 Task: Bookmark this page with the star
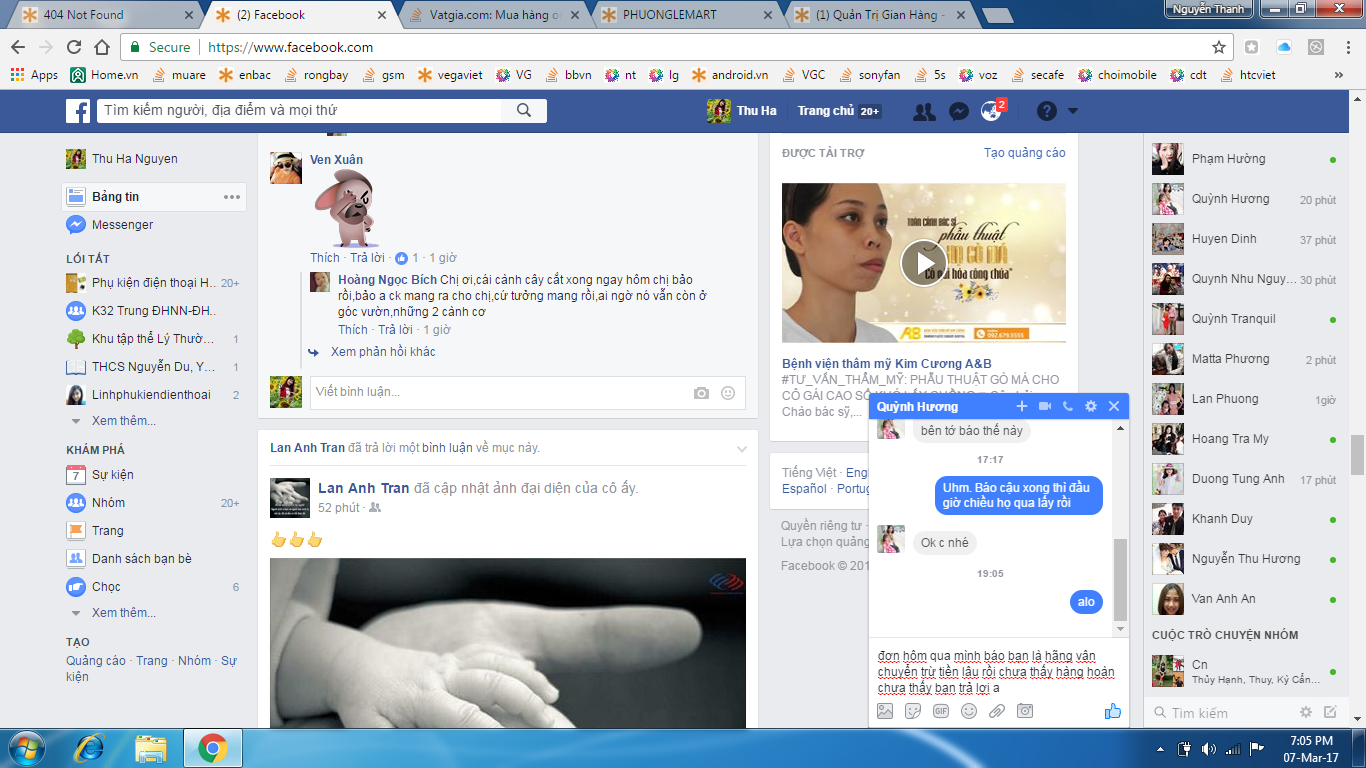click(1218, 47)
